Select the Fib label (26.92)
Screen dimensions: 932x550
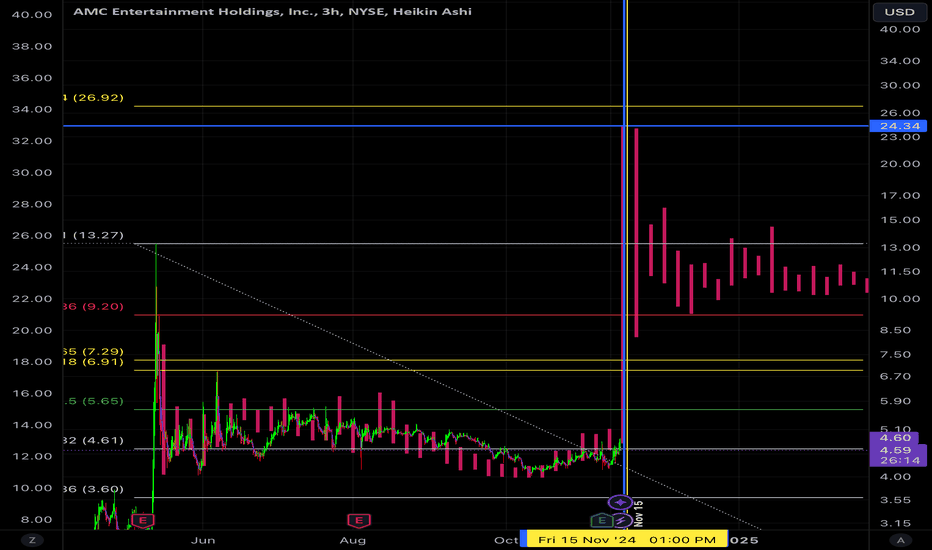click(x=93, y=98)
